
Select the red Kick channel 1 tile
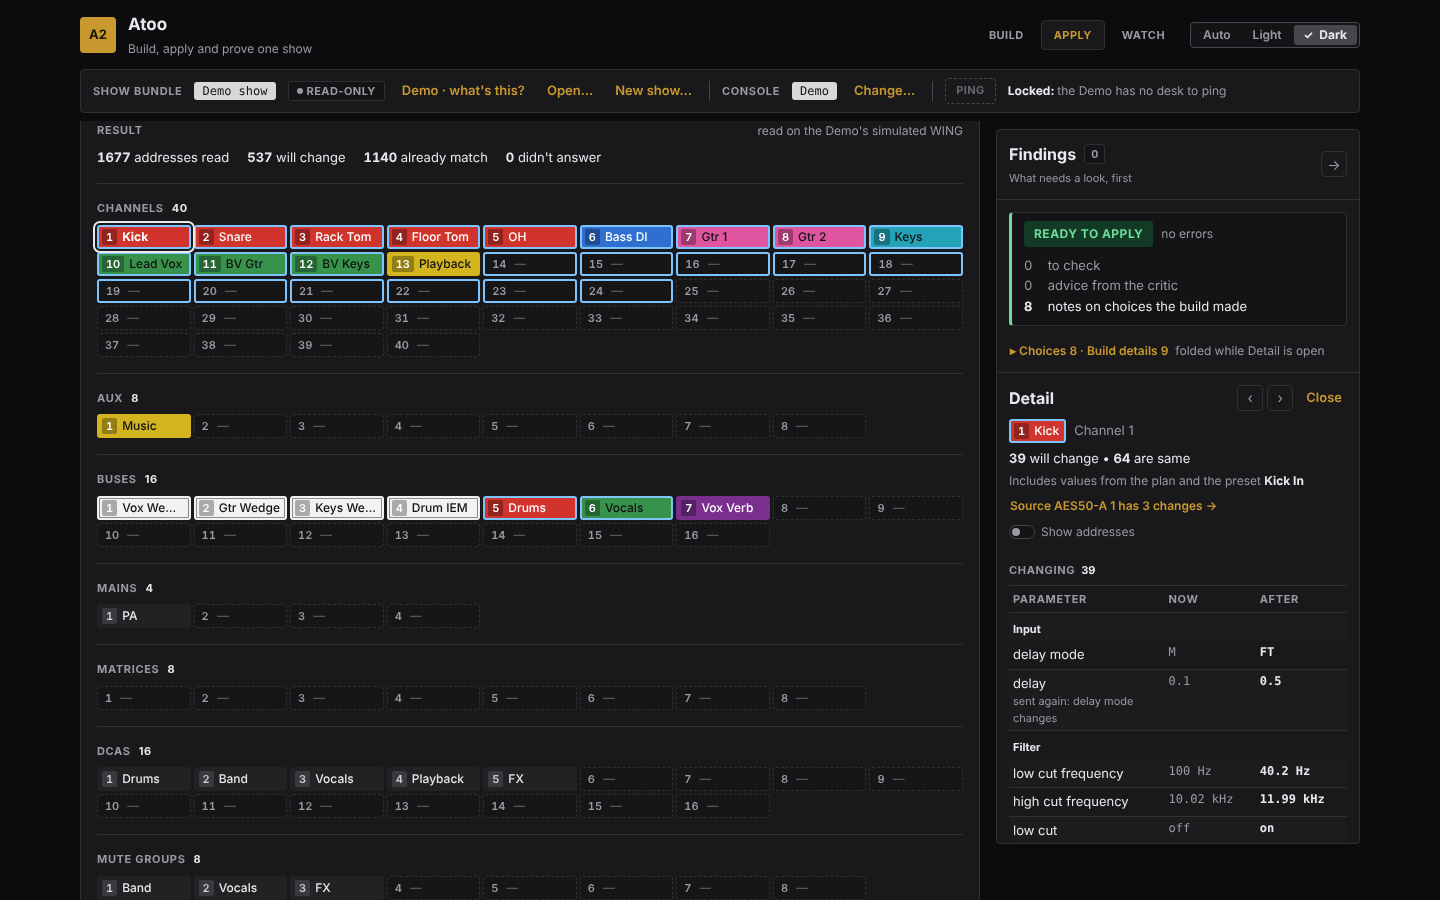144,237
